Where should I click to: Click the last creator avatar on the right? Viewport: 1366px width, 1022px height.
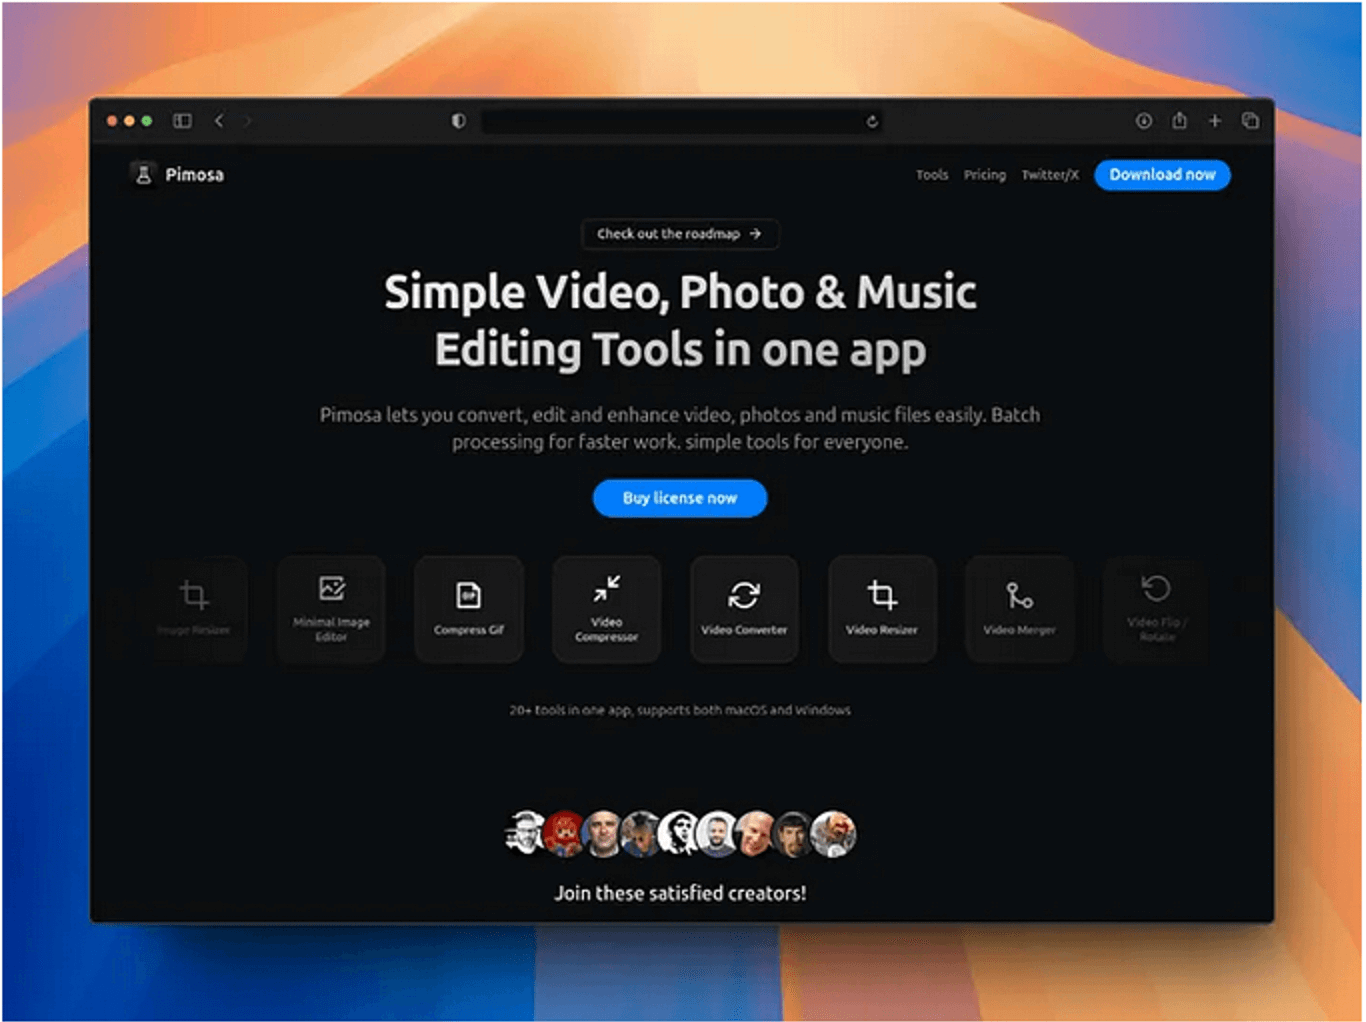coord(833,833)
